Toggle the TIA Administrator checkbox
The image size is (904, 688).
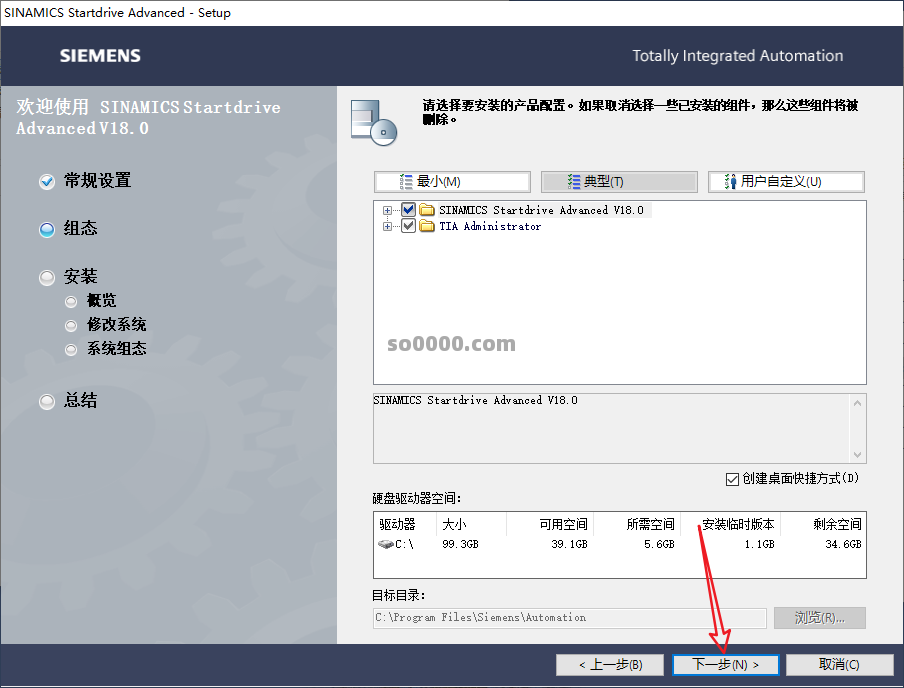click(408, 226)
